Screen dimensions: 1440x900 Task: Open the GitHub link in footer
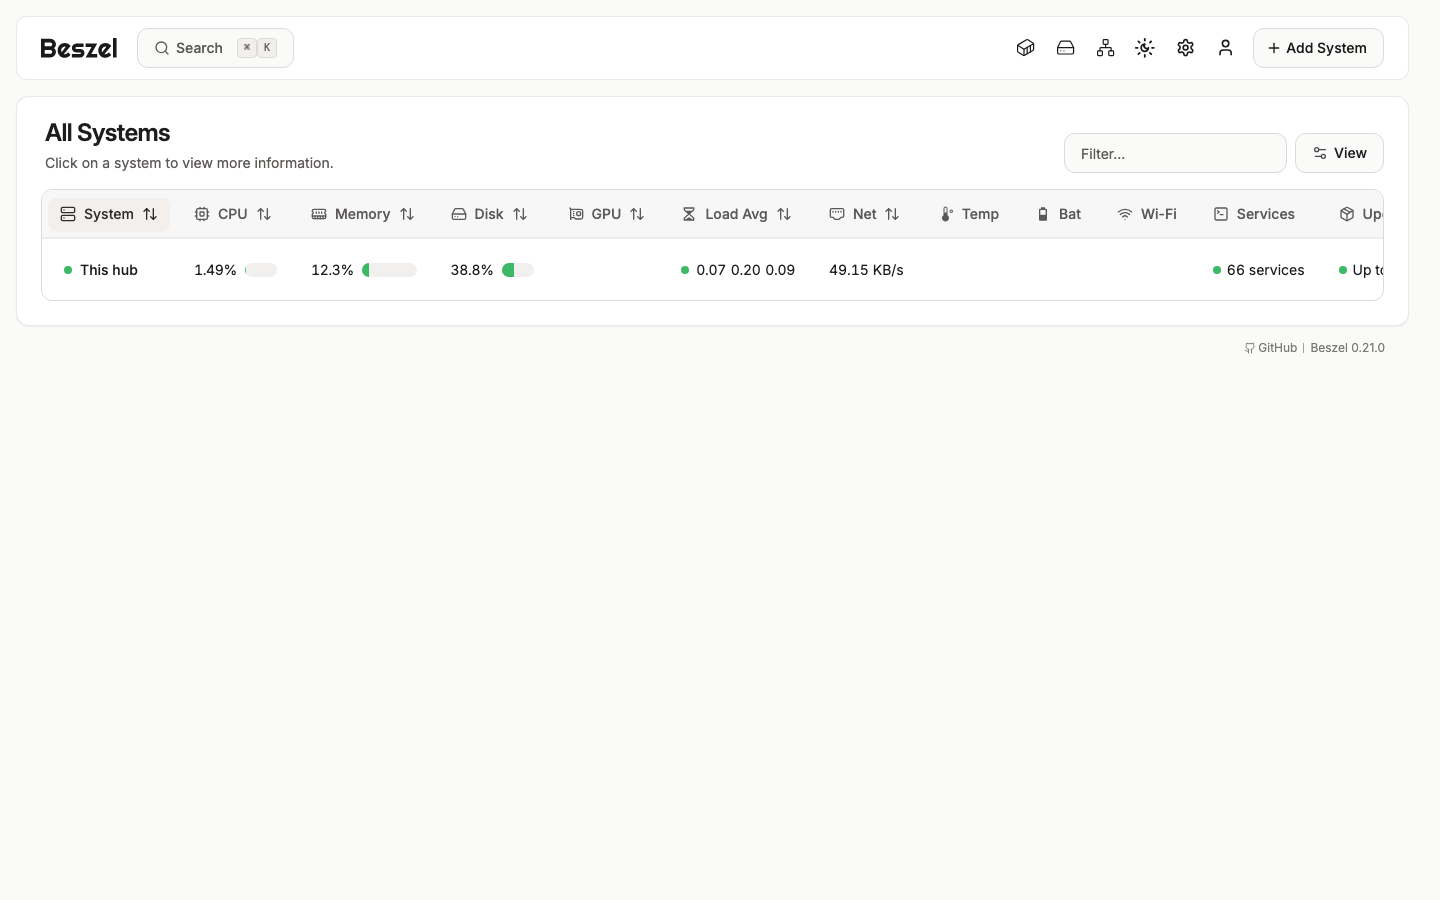click(x=1270, y=348)
